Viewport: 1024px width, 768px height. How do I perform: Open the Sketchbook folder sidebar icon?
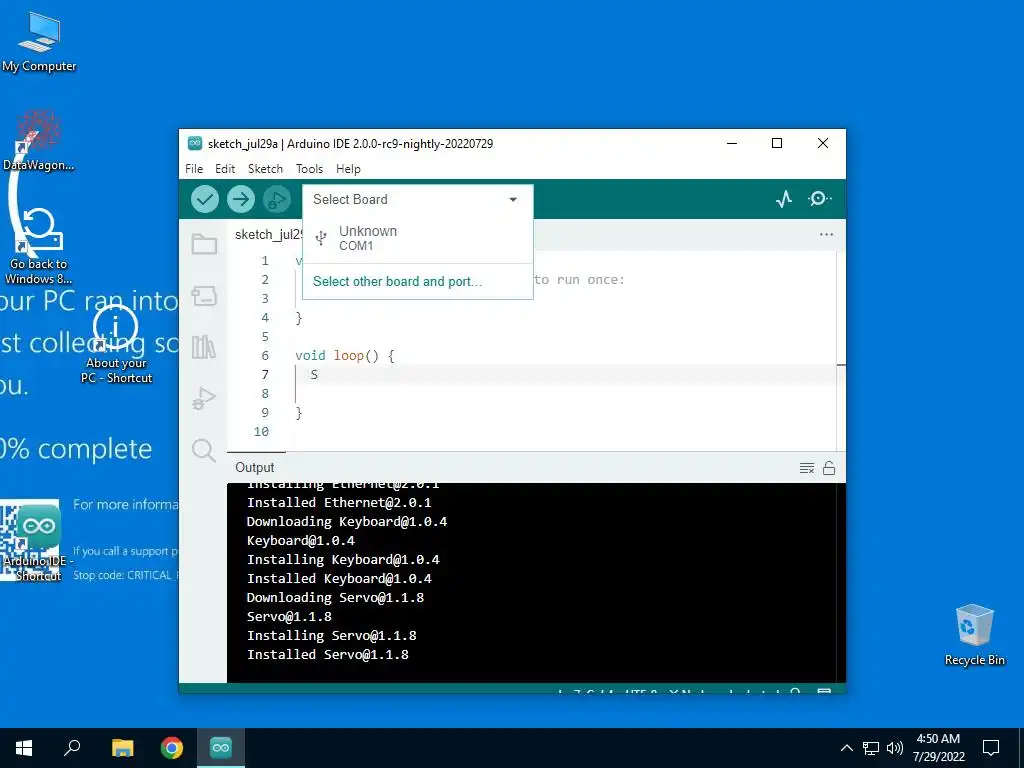[x=204, y=244]
